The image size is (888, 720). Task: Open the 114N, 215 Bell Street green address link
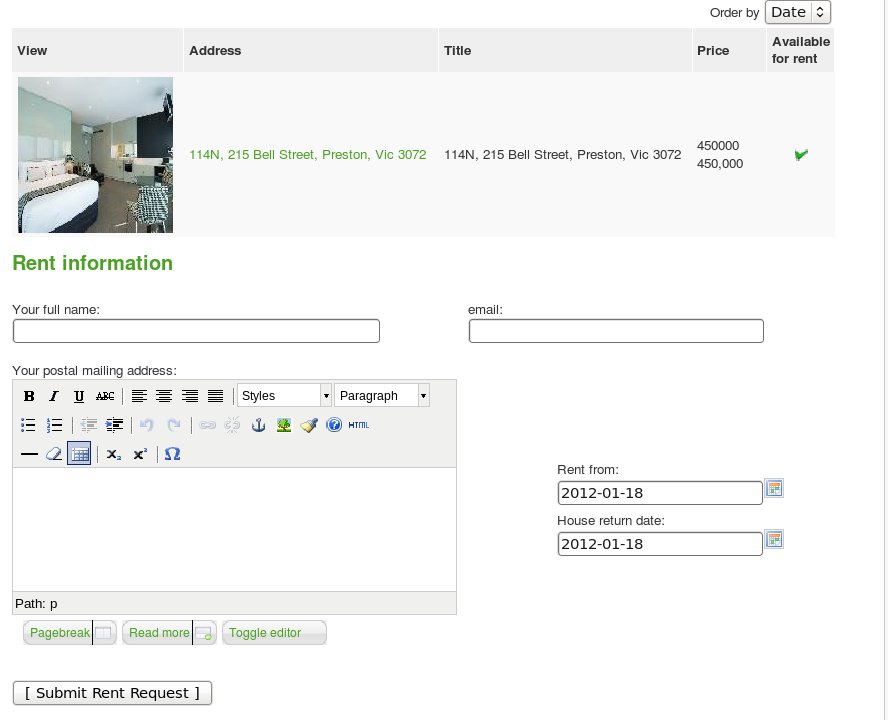tap(308, 155)
